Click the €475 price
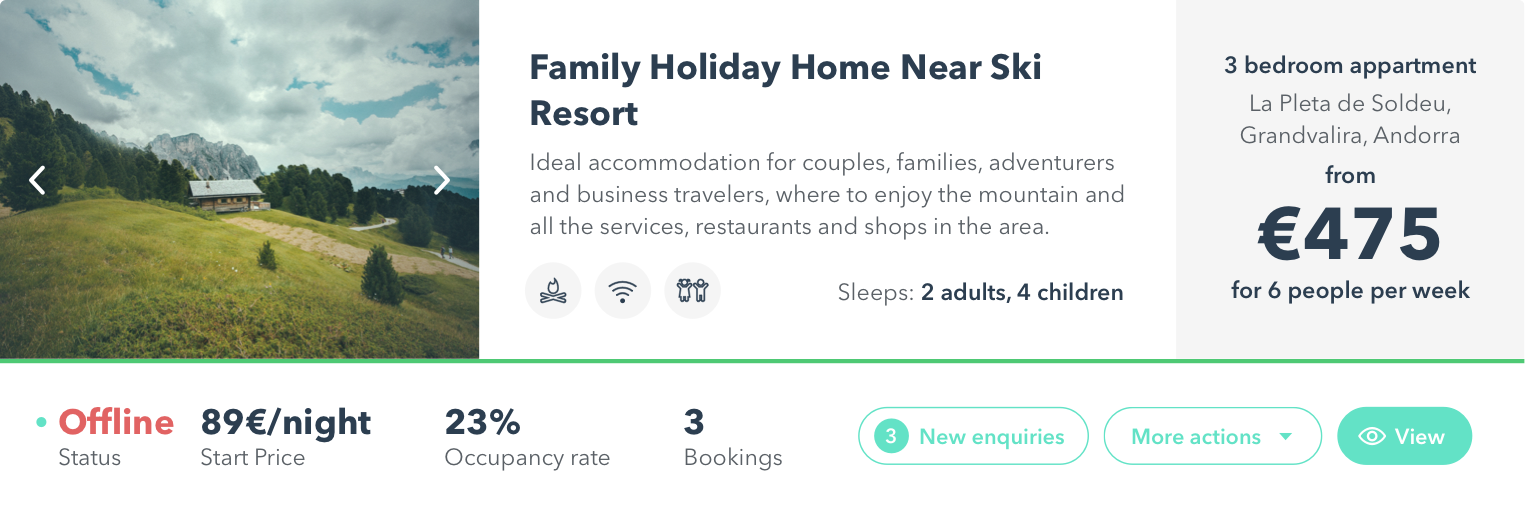 pos(1349,235)
